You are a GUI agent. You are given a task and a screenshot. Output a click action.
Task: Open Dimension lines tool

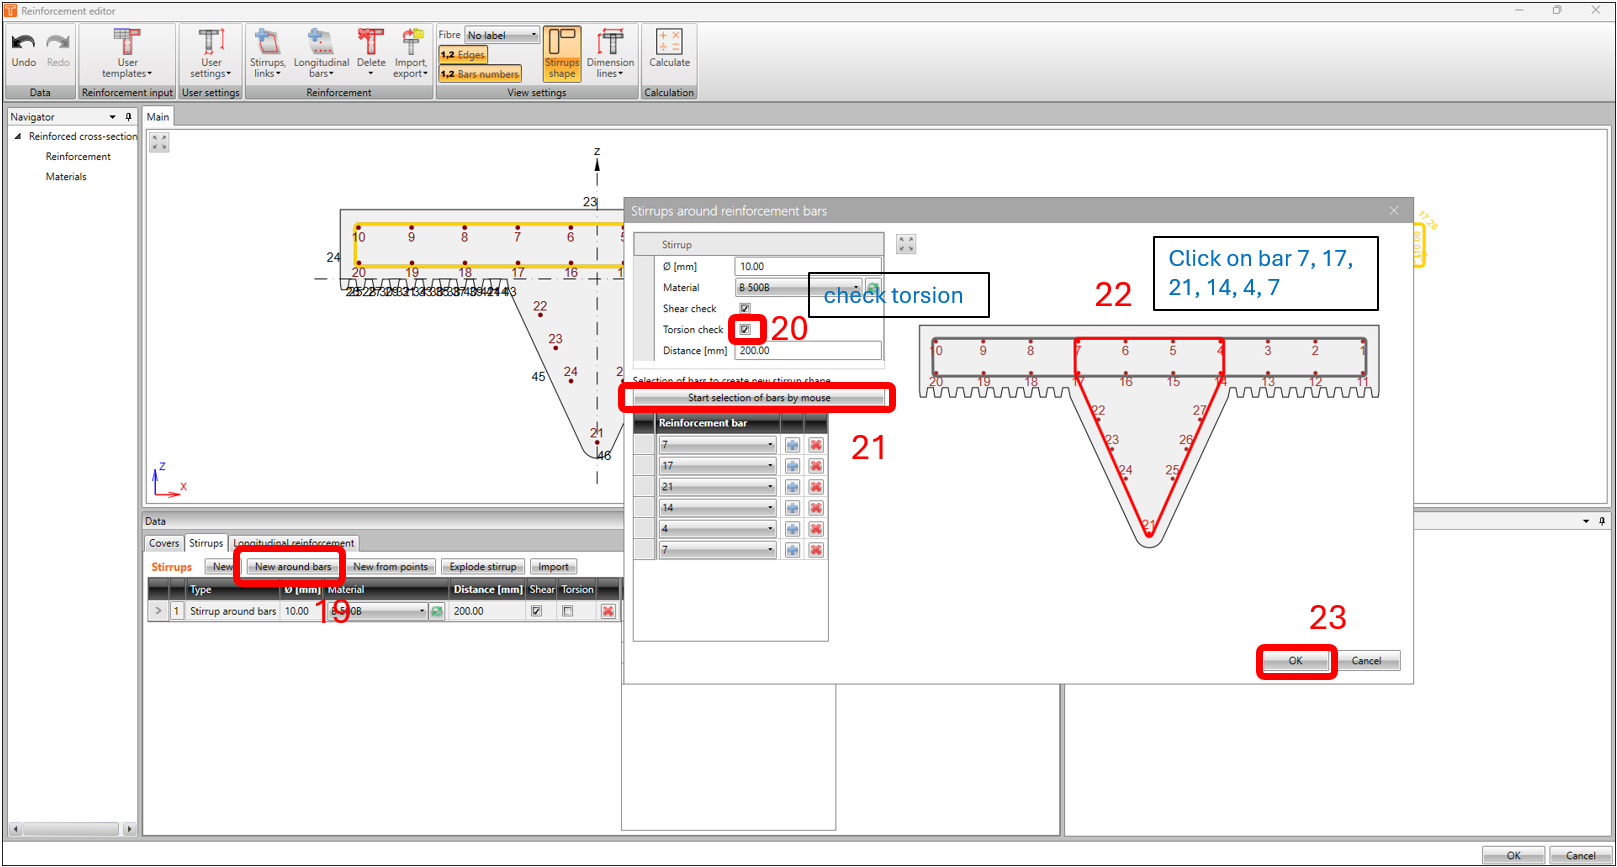coord(610,43)
